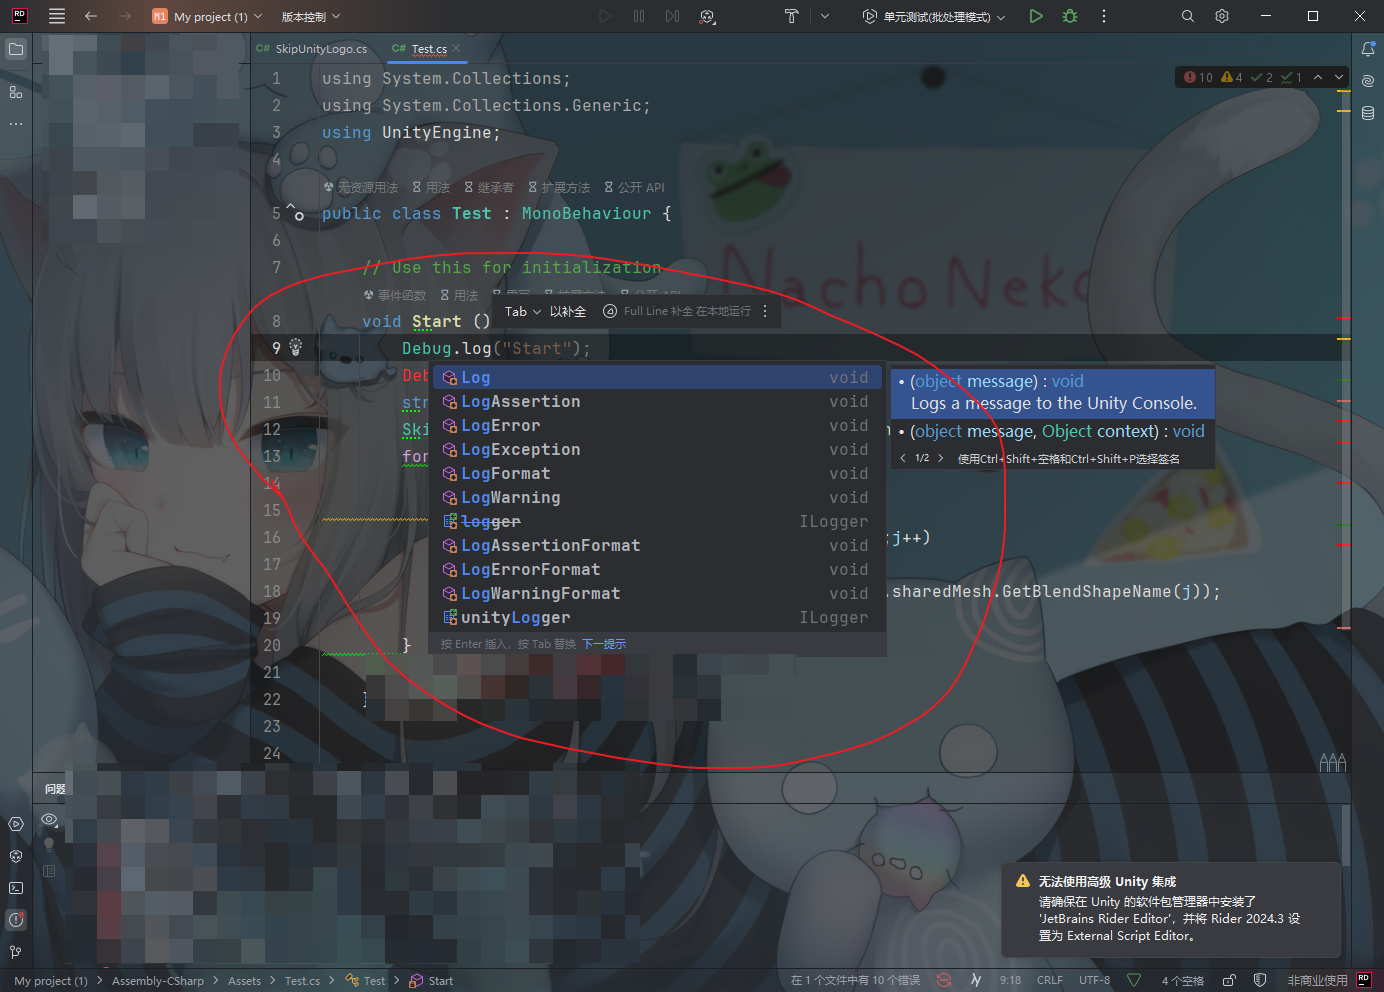The image size is (1384, 992).
Task: Open IDE settings gear
Action: pos(1222,16)
